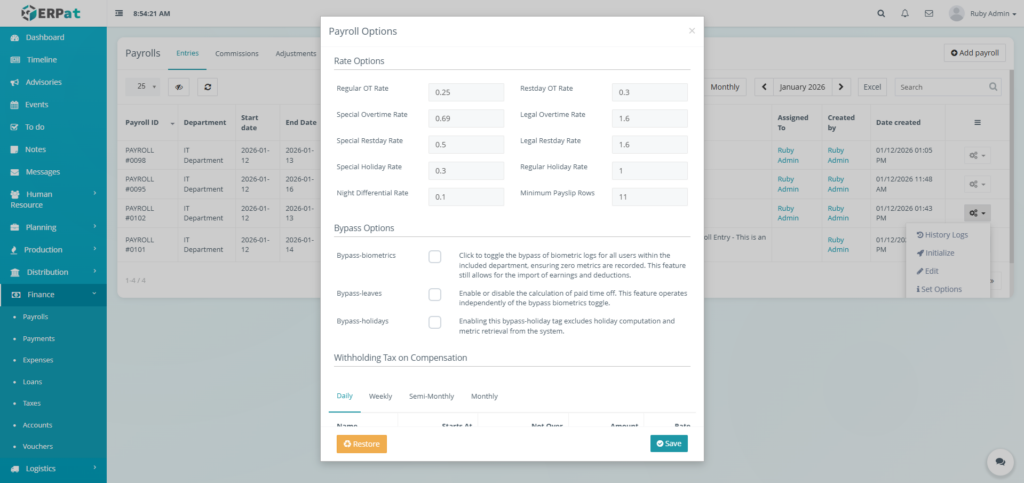The width and height of the screenshot is (1024, 483).
Task: Select the Daily tax tab
Action: (x=345, y=396)
